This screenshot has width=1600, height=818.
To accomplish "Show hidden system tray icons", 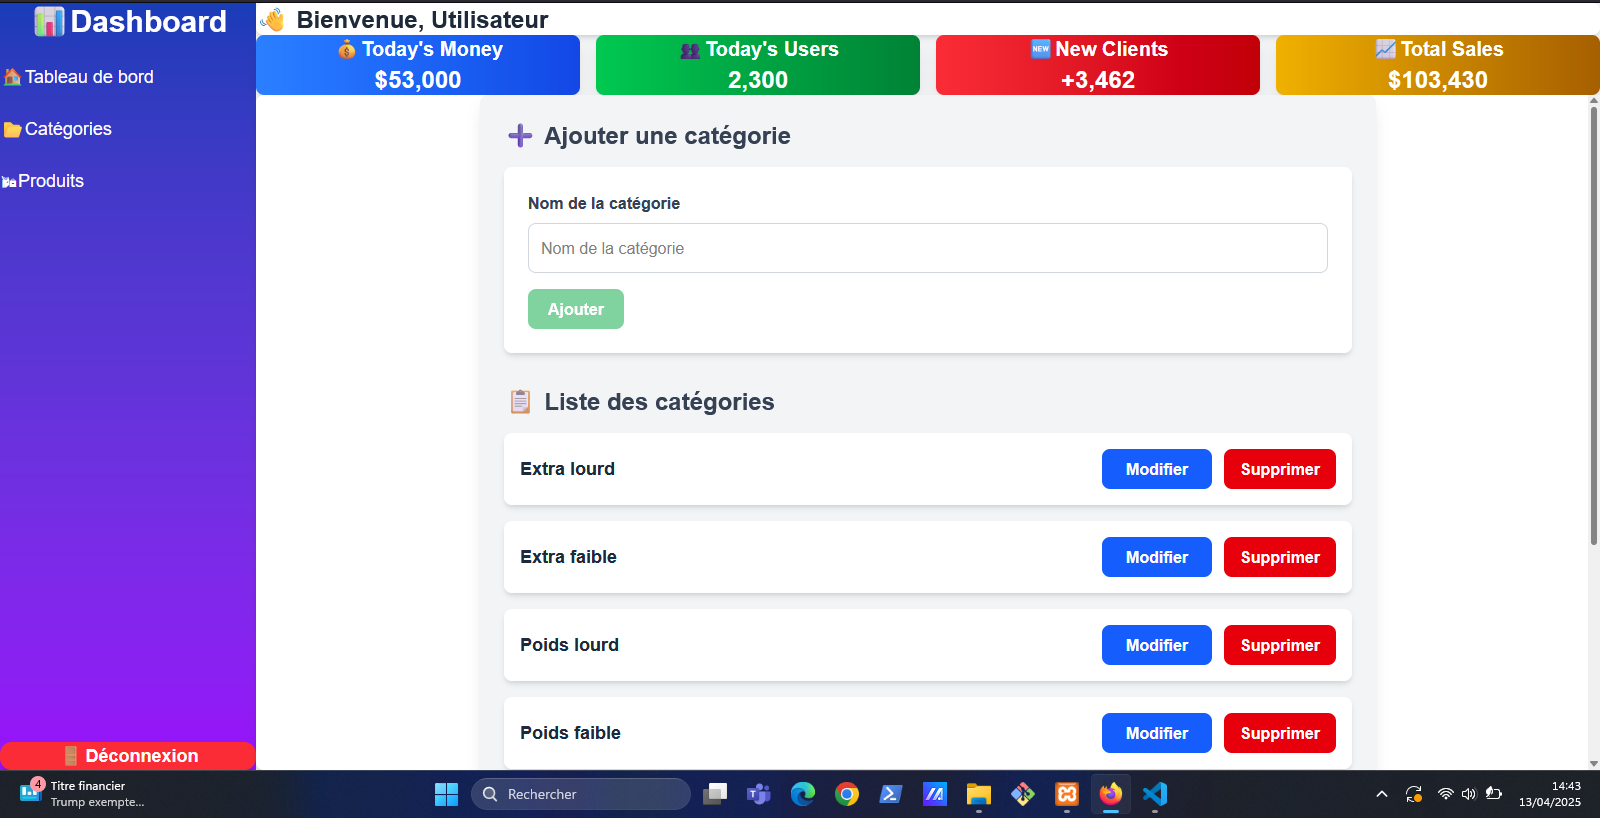I will pos(1382,794).
